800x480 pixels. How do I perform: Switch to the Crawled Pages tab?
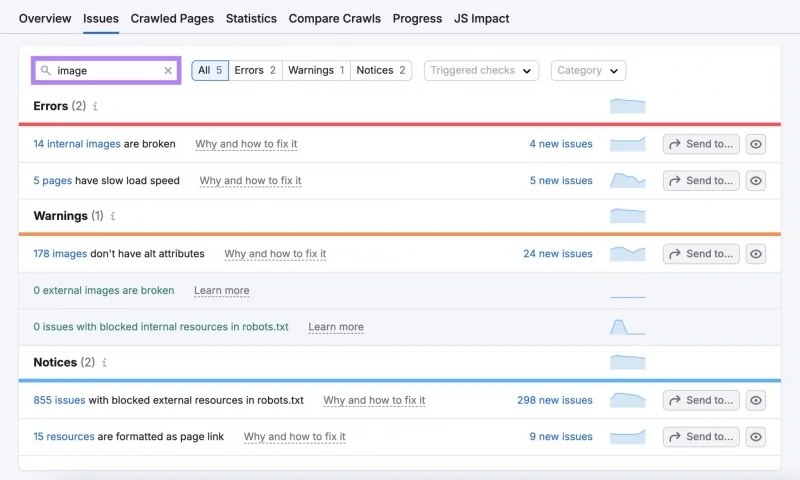172,18
